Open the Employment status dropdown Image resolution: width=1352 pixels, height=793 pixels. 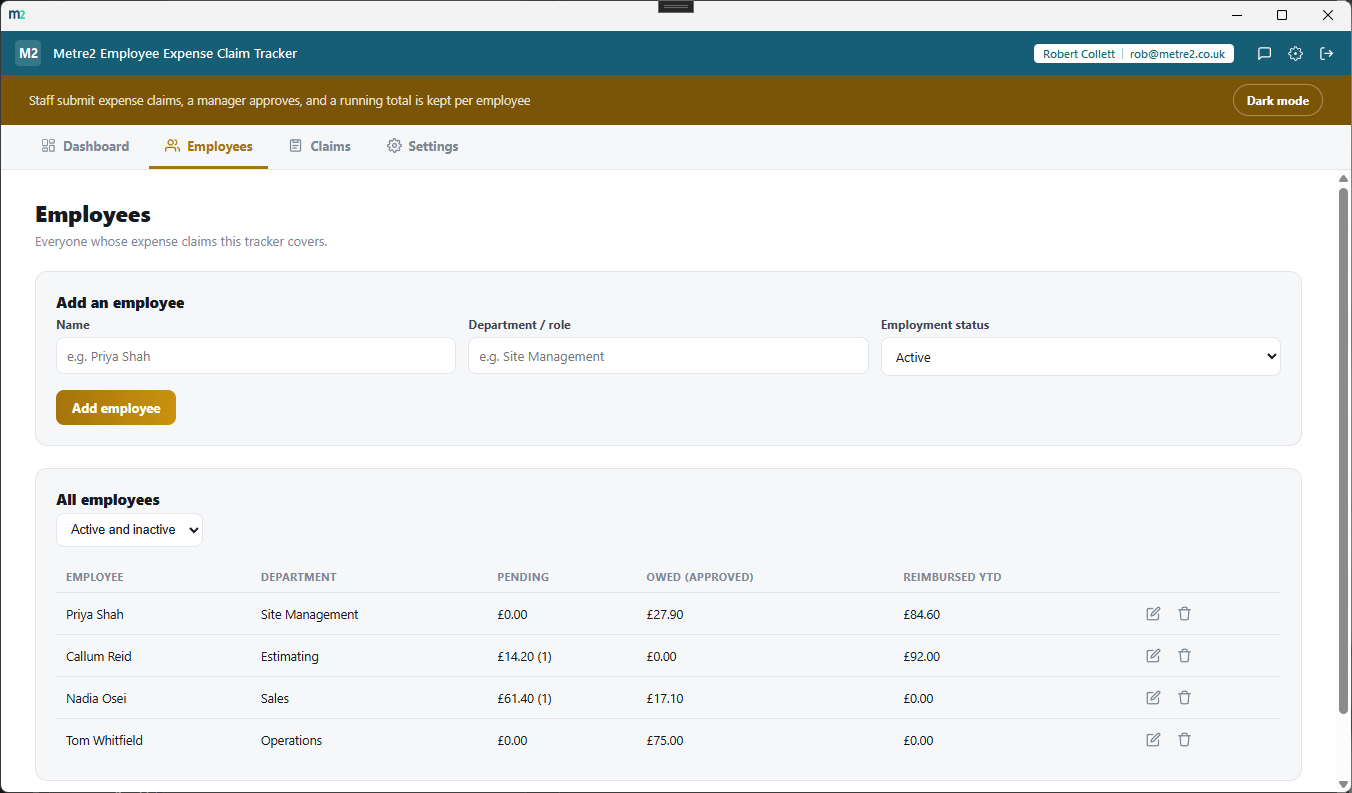coord(1080,357)
